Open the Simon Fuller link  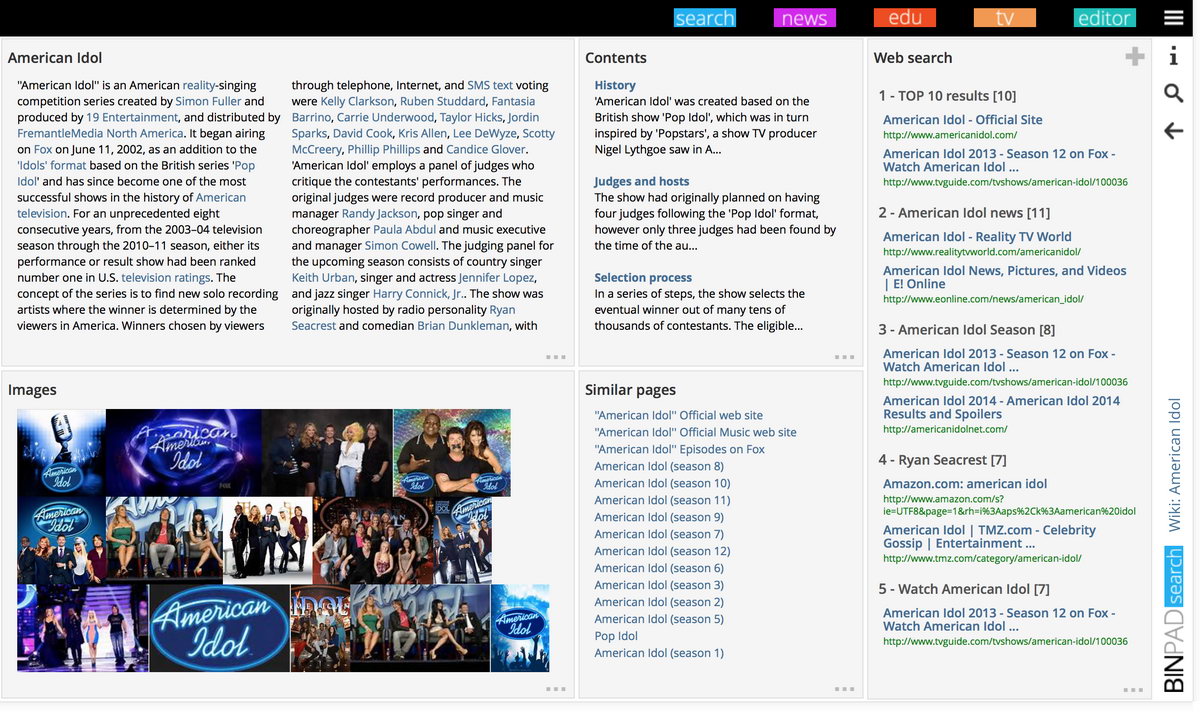click(x=208, y=101)
